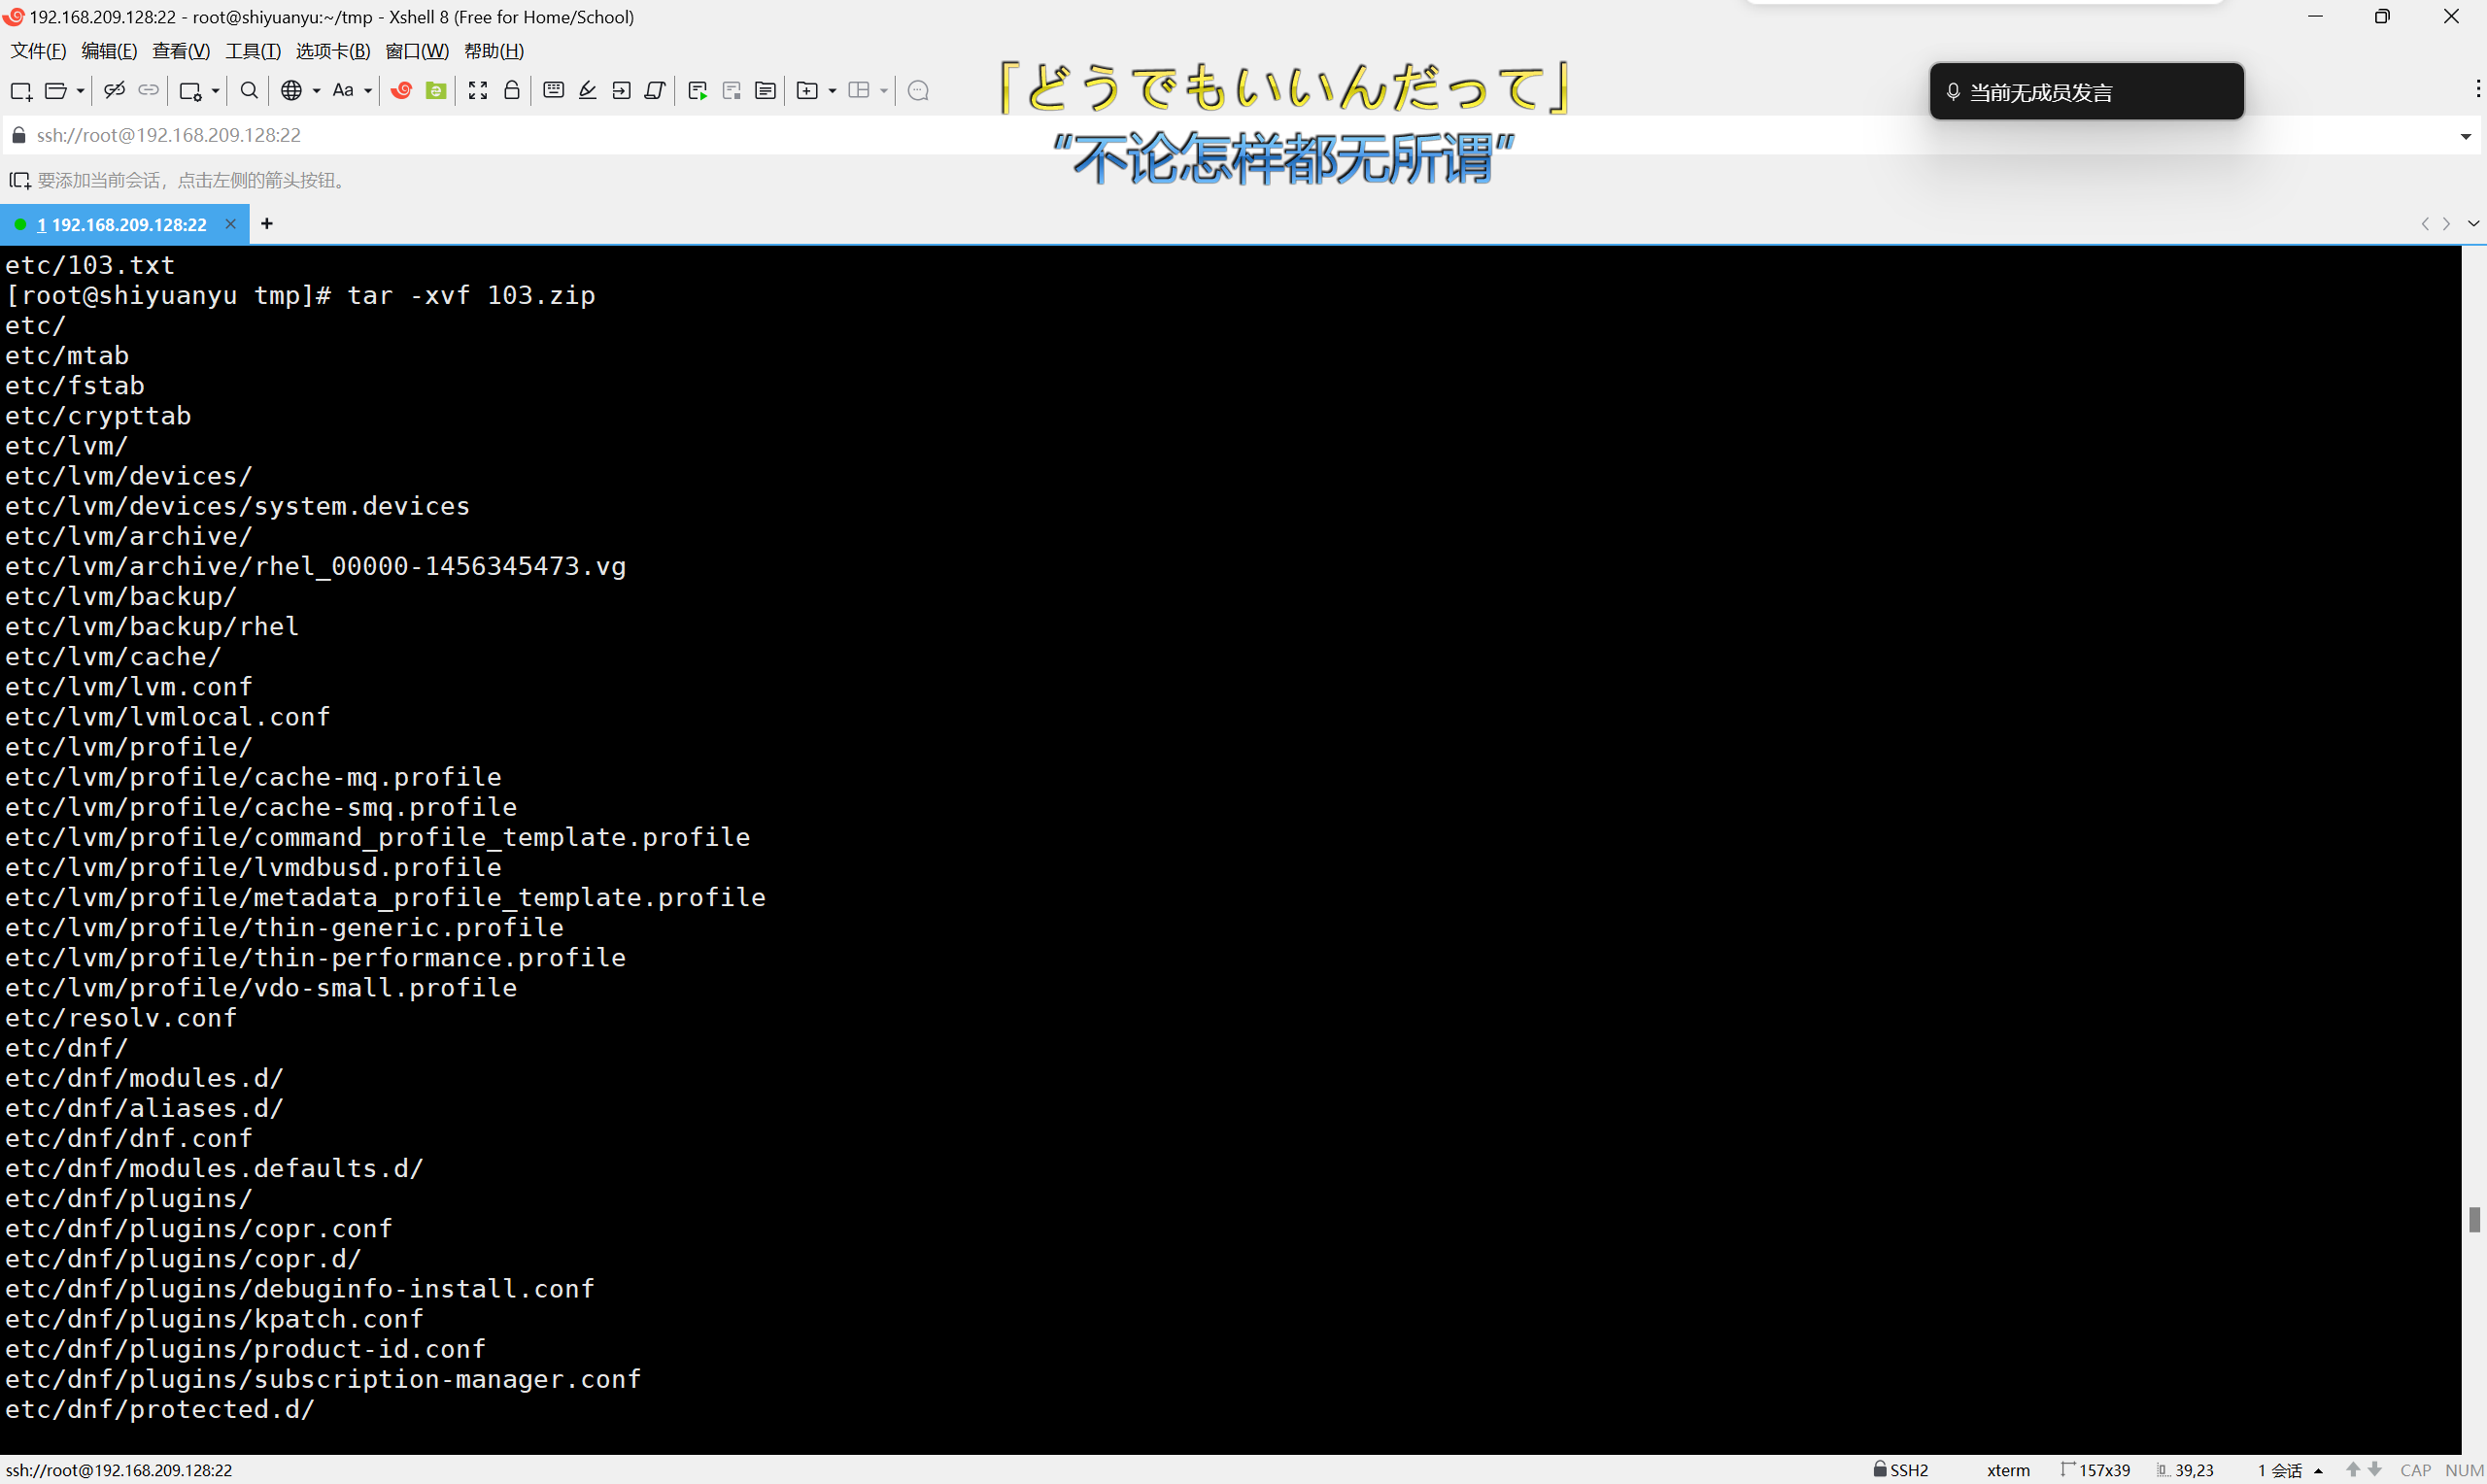Select the highlight pen icon
This screenshot has height=1484, width=2487.
587,90
